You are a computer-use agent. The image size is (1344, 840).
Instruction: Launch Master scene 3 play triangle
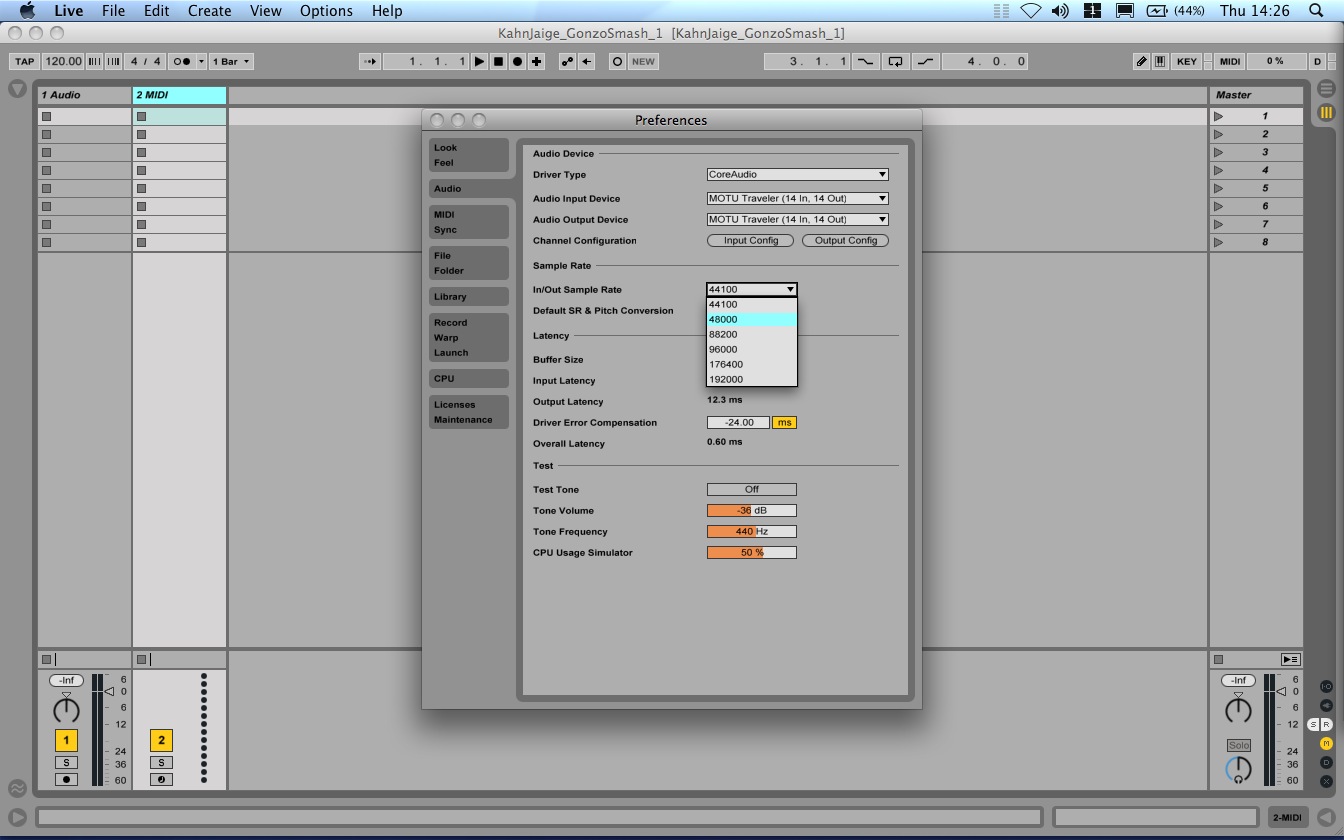1218,152
